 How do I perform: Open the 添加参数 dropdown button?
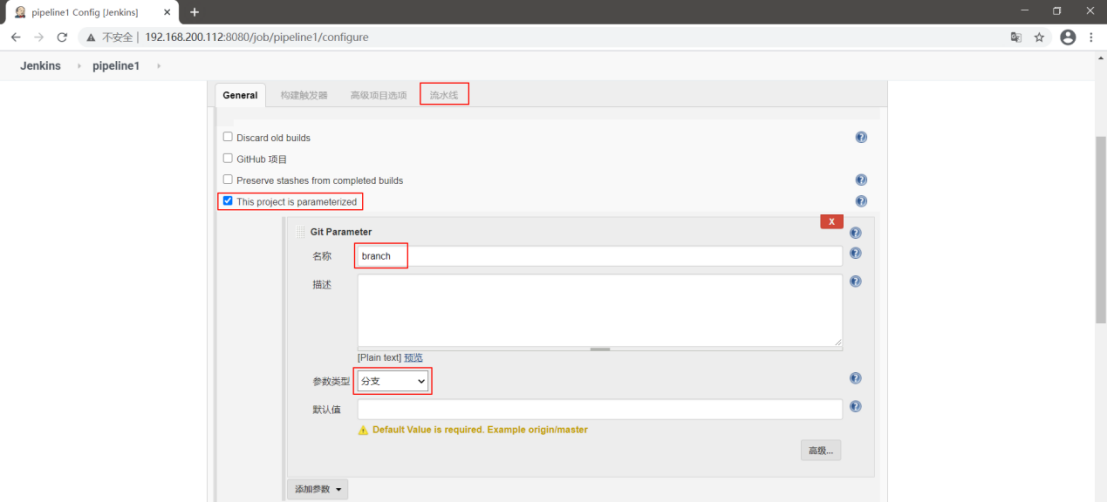click(317, 489)
